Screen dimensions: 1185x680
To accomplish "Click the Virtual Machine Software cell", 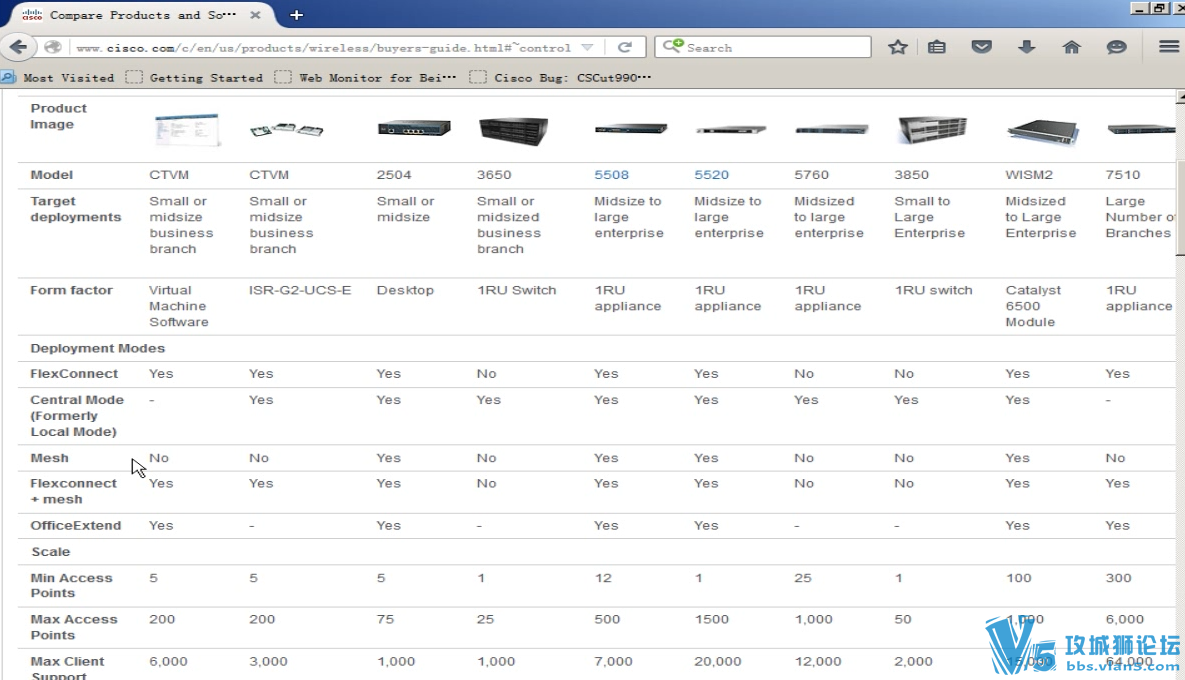I will pyautogui.click(x=178, y=306).
